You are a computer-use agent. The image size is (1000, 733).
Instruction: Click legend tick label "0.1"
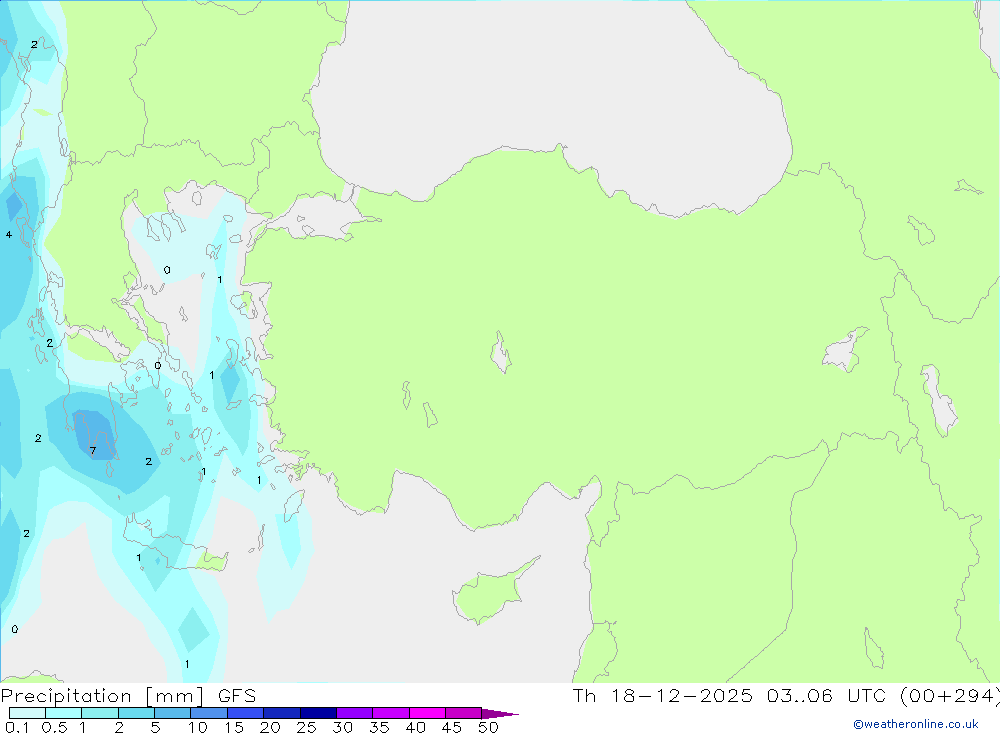[x=17, y=727]
